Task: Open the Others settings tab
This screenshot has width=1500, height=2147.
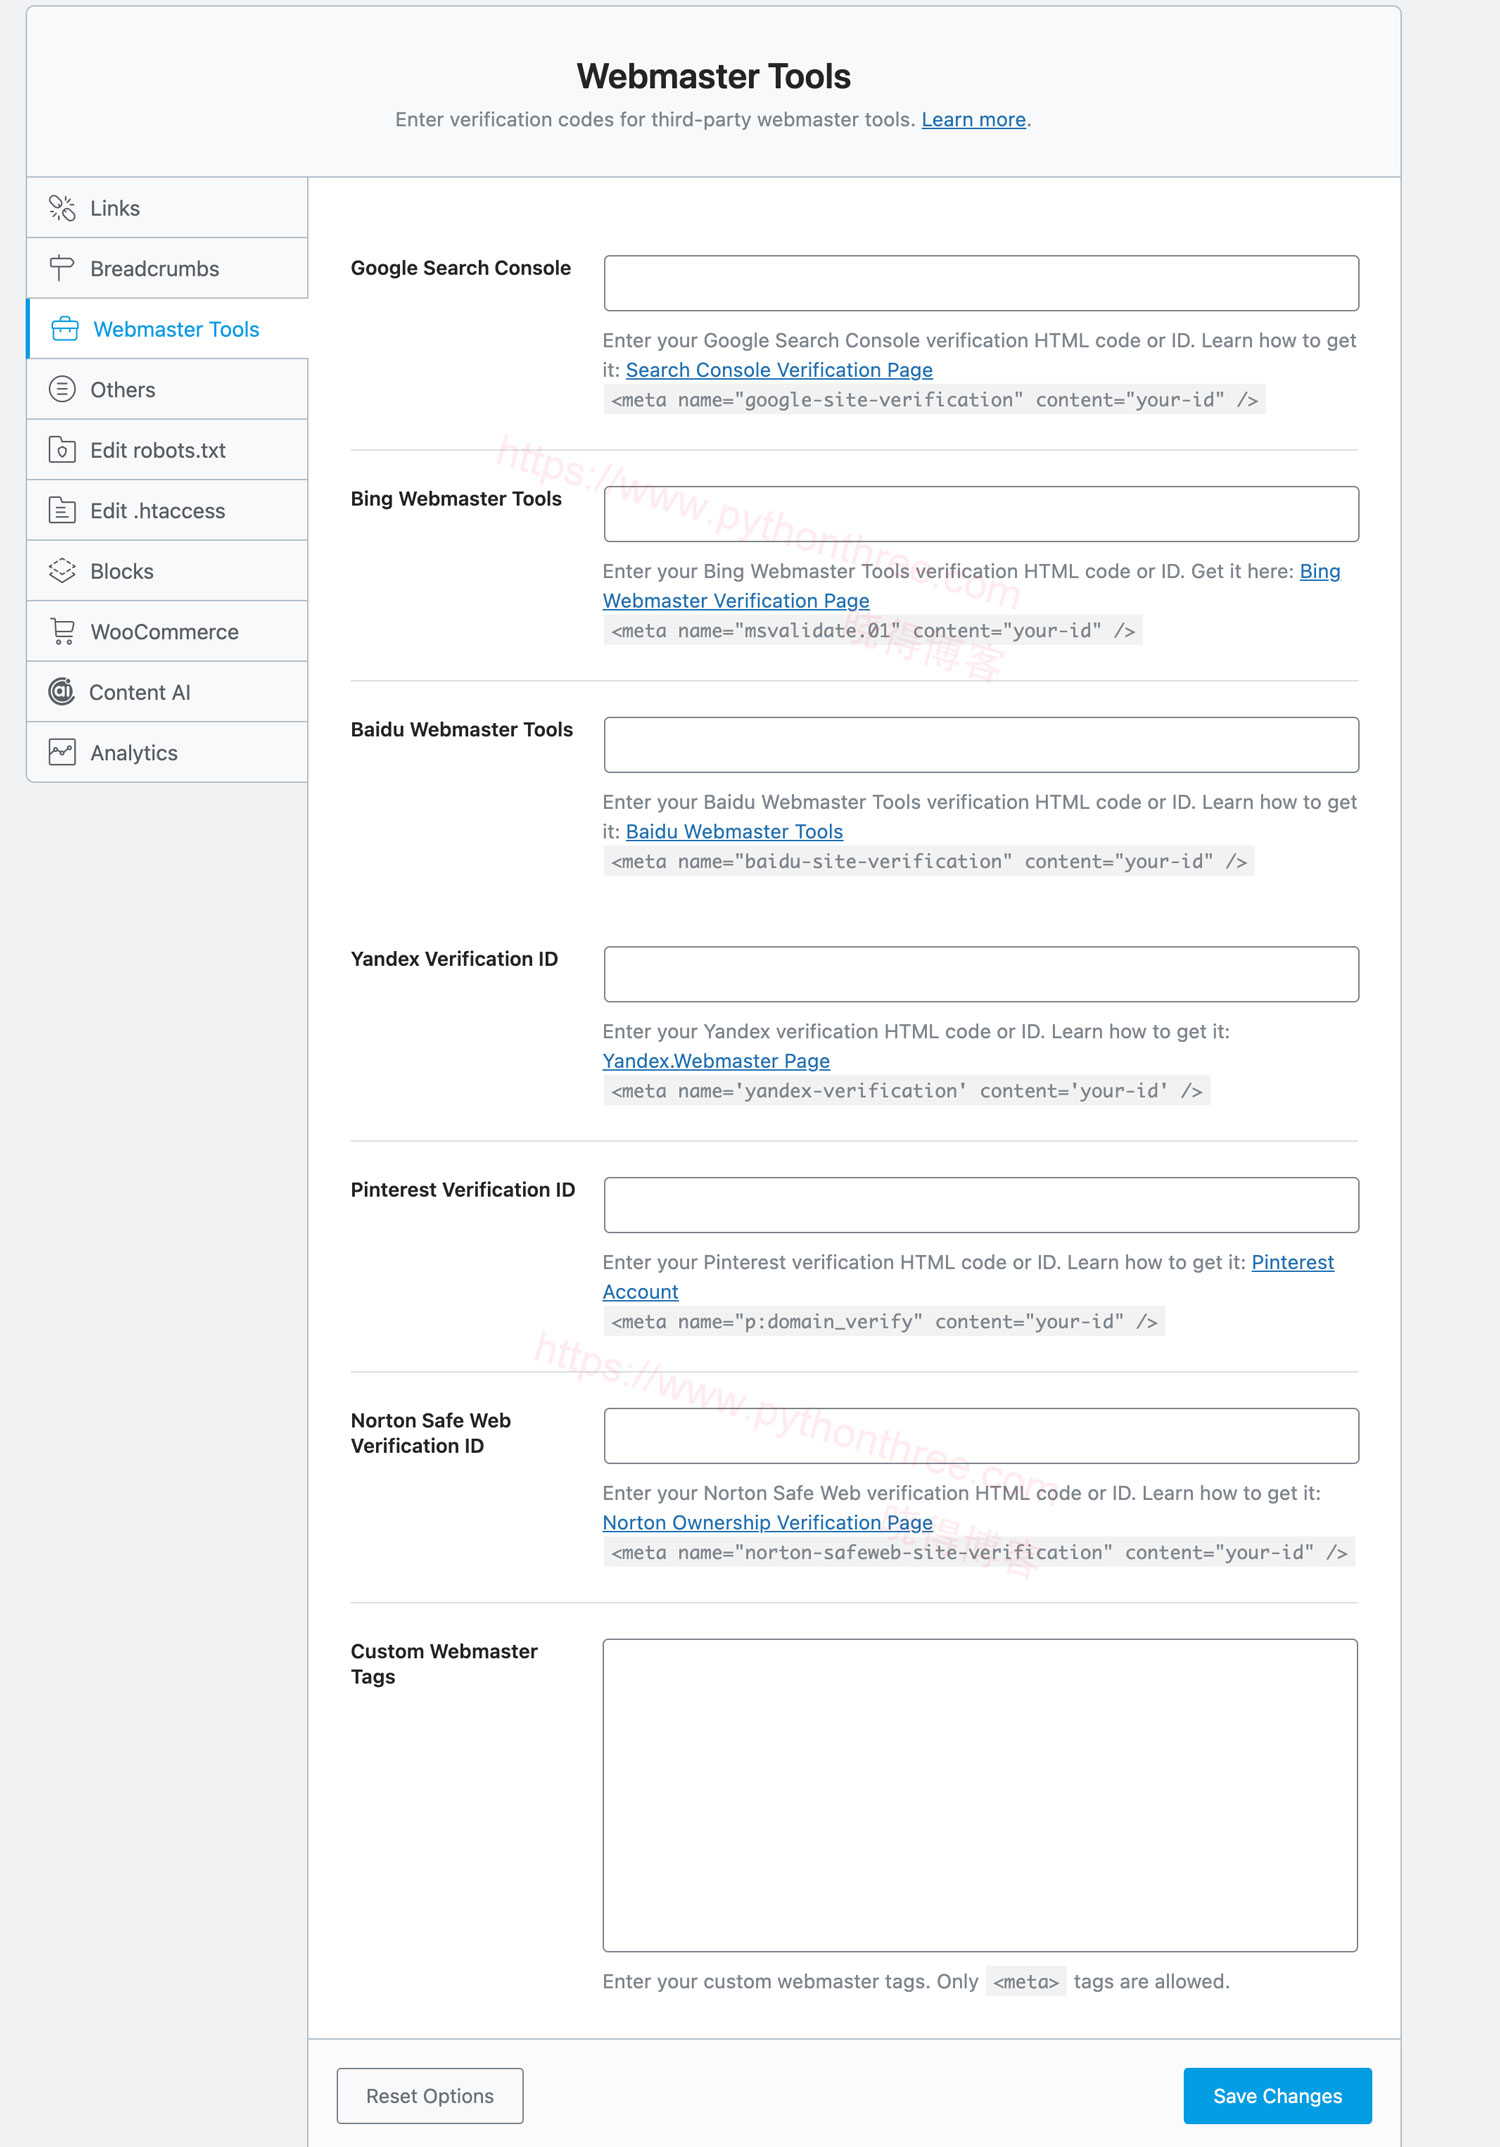Action: [x=167, y=389]
